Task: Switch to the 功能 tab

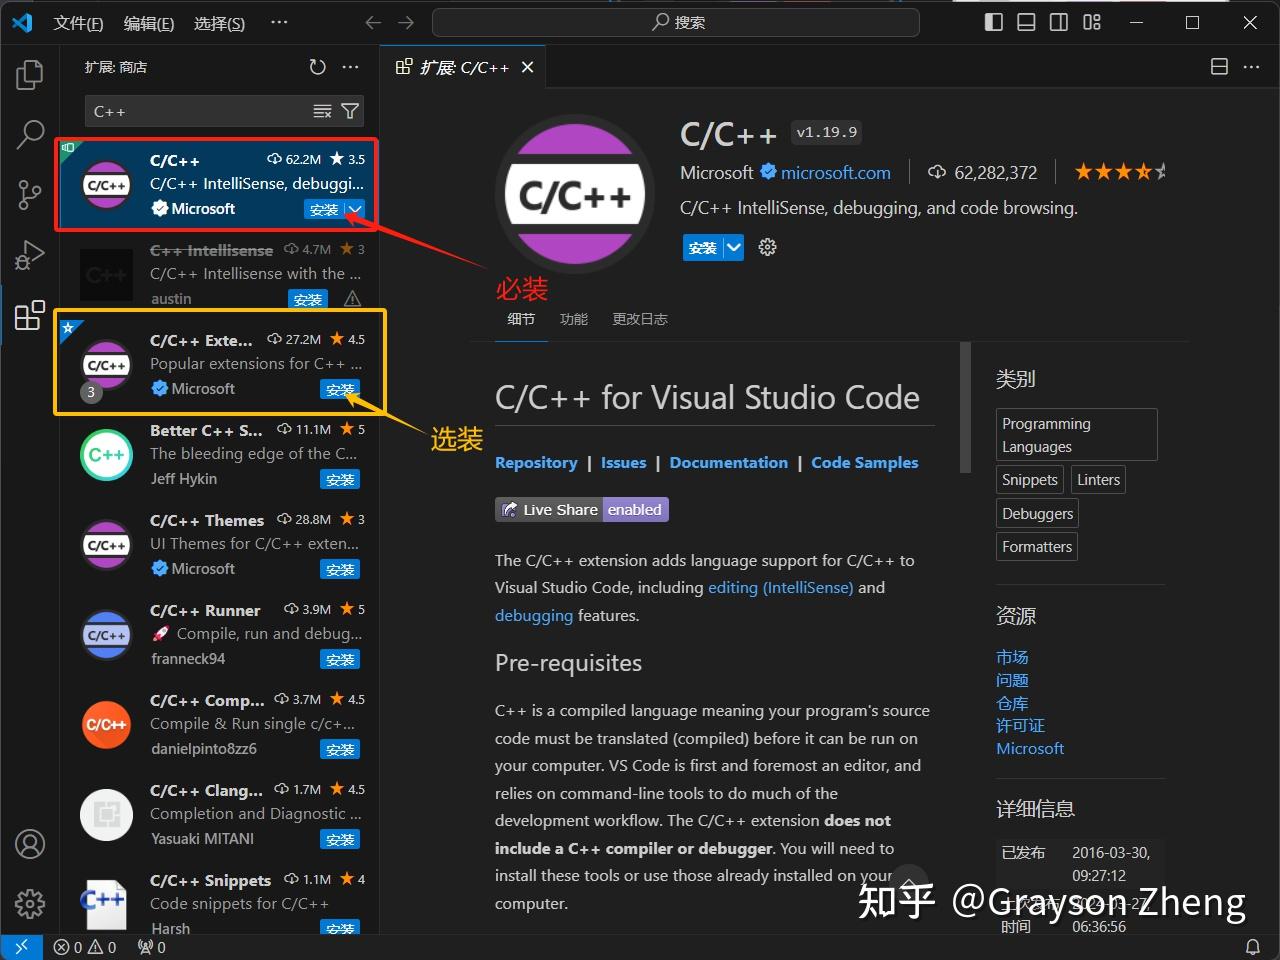Action: [x=574, y=319]
